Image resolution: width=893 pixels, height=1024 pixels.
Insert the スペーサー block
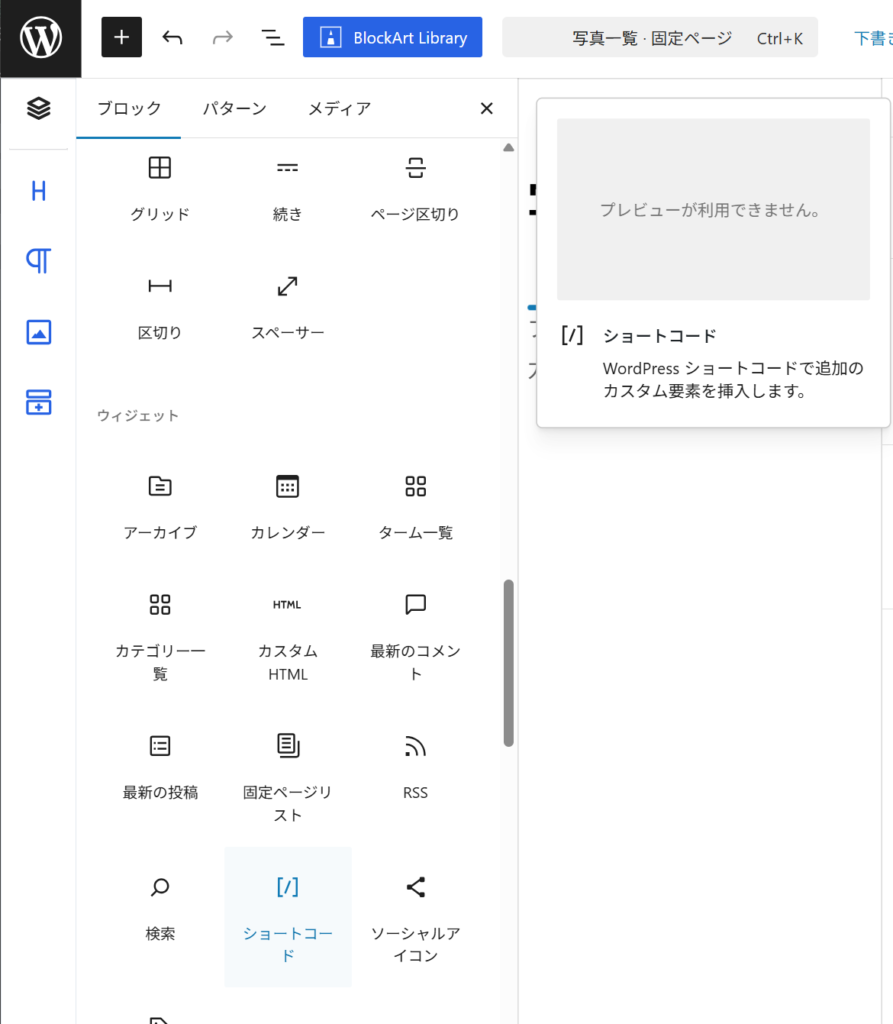point(287,308)
